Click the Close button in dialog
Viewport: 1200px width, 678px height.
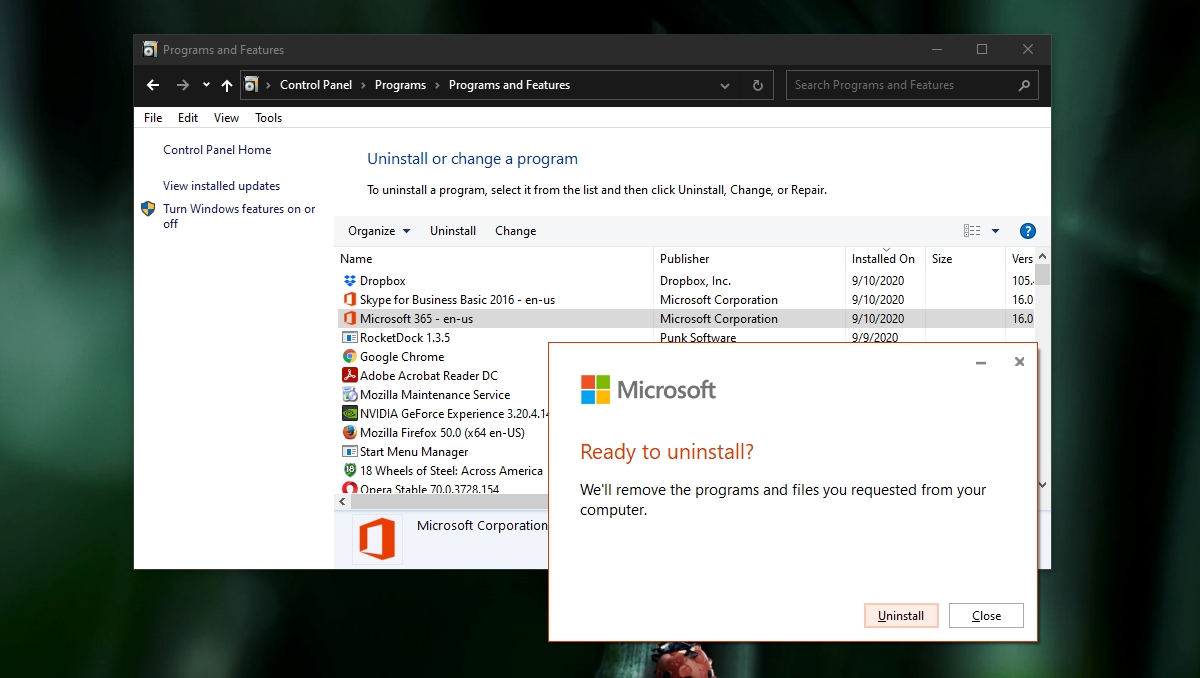pyautogui.click(x=986, y=616)
